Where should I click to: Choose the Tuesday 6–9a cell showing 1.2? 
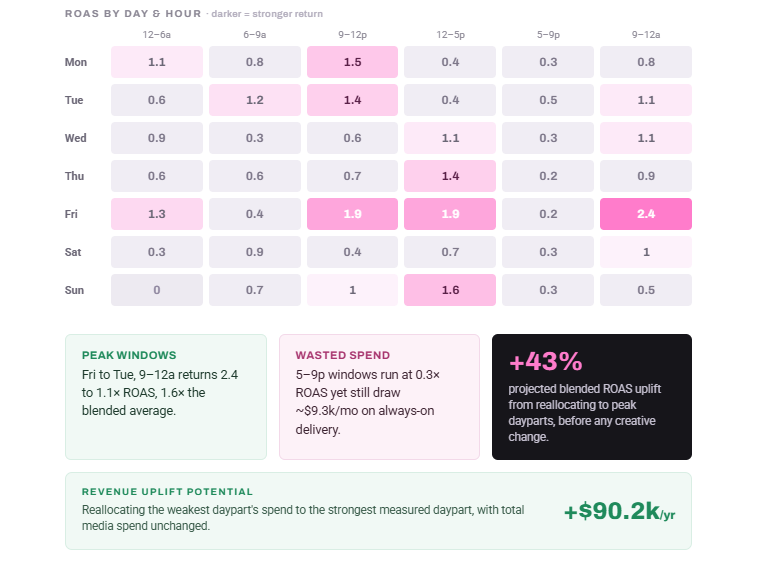tap(255, 100)
